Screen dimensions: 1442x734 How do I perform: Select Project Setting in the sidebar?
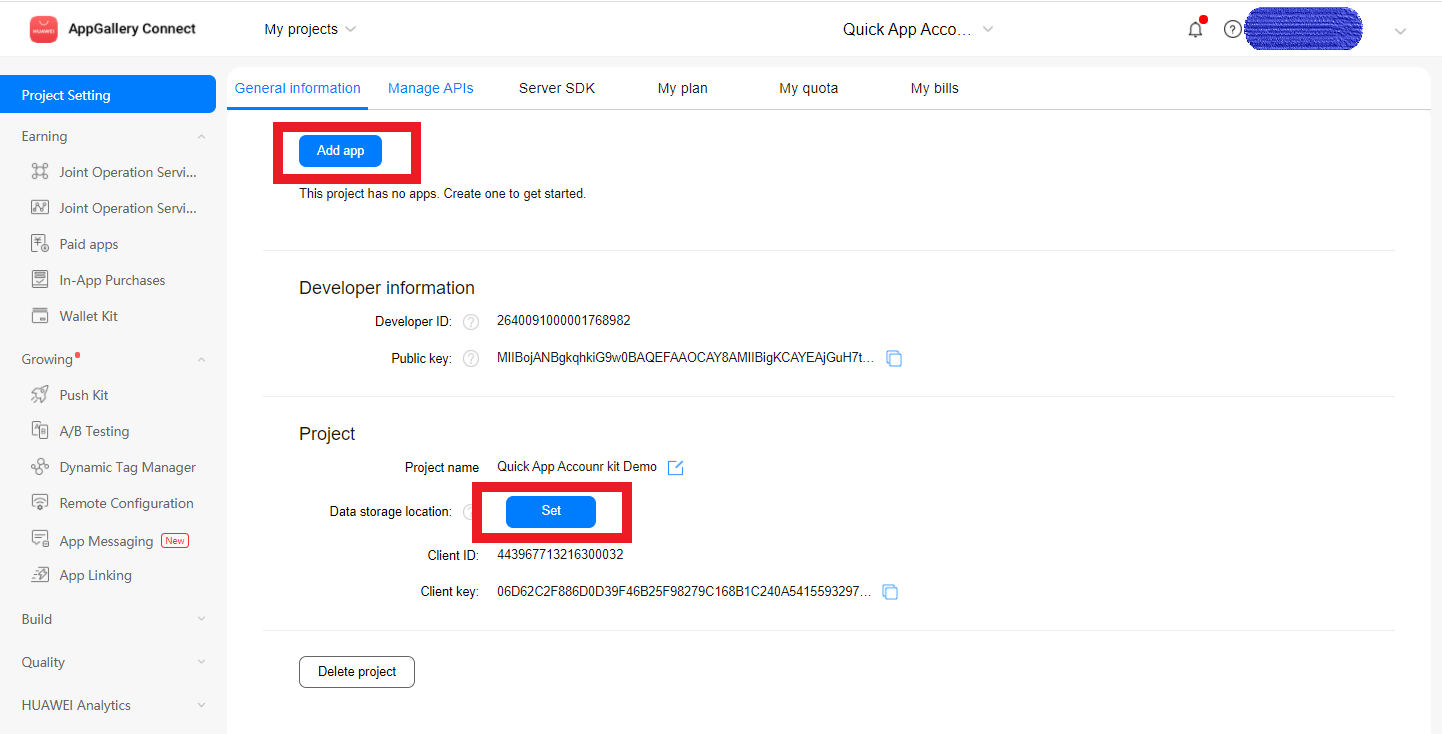pyautogui.click(x=108, y=95)
